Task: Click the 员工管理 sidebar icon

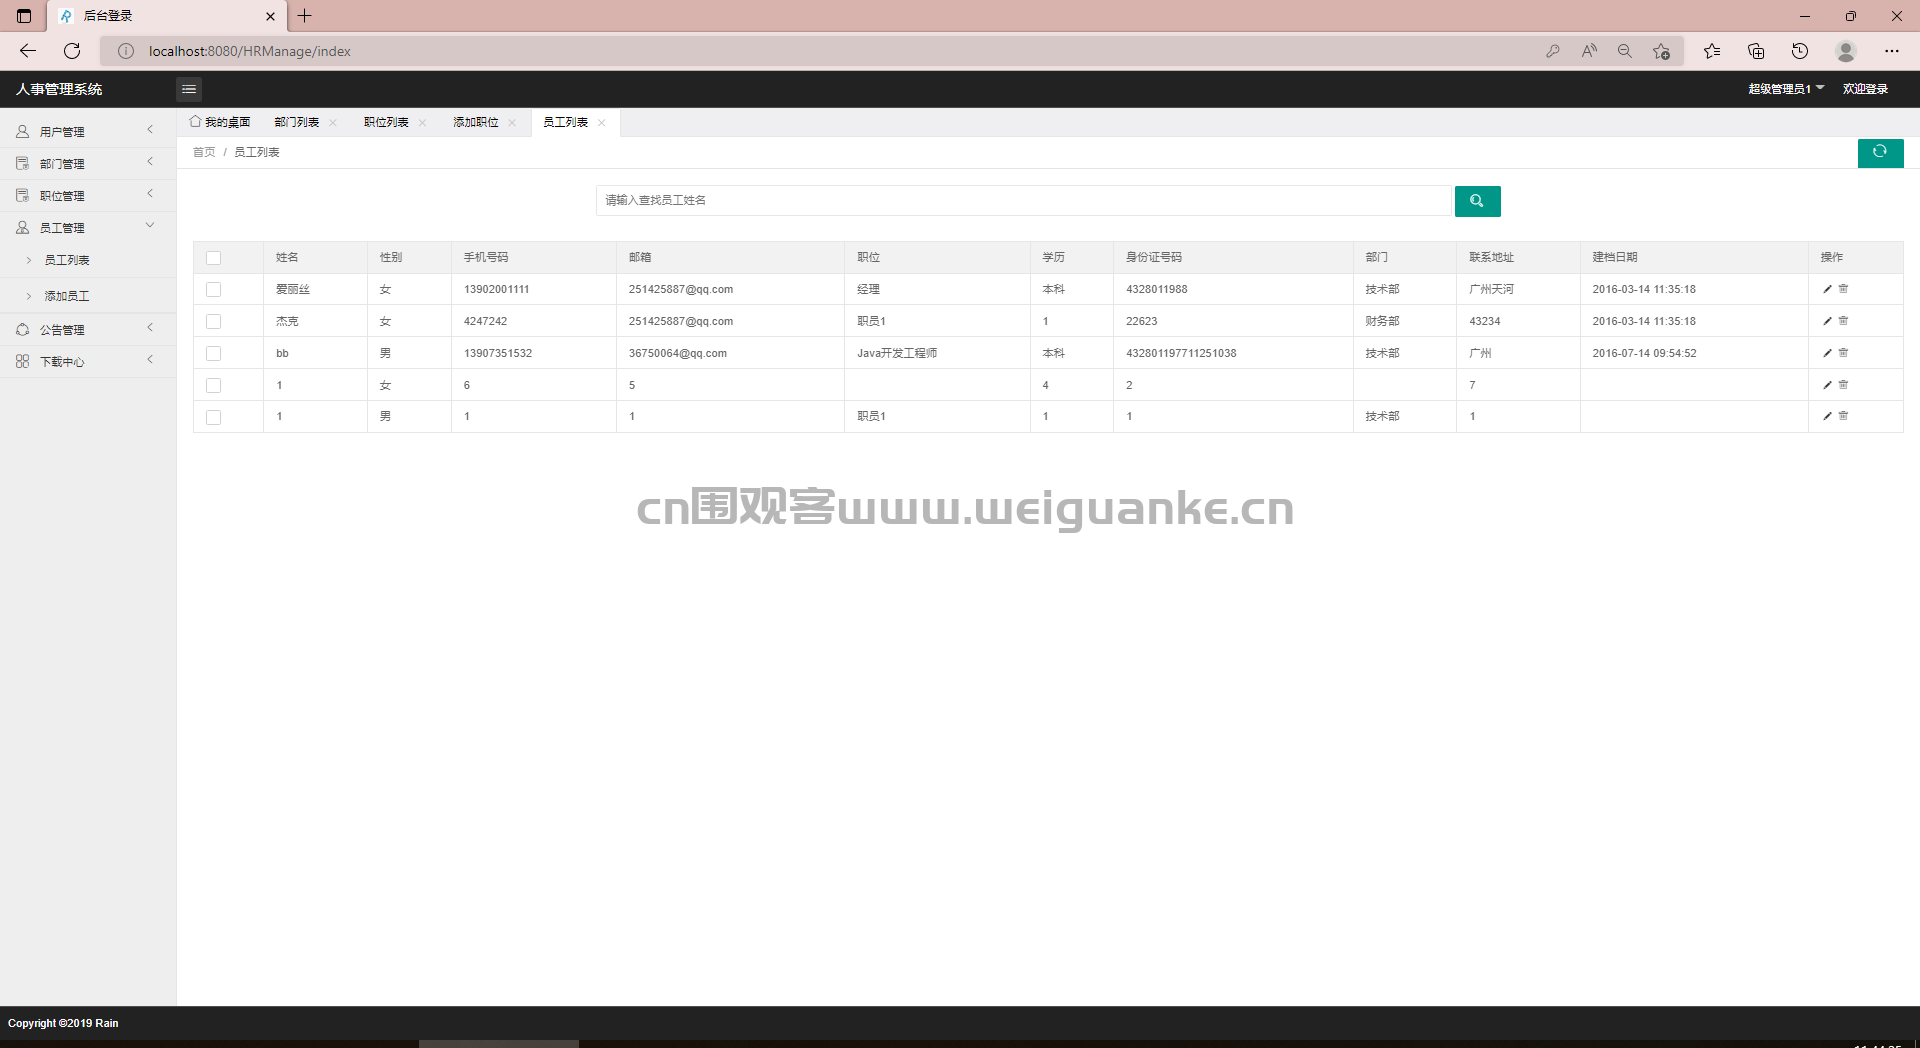Action: [22, 227]
